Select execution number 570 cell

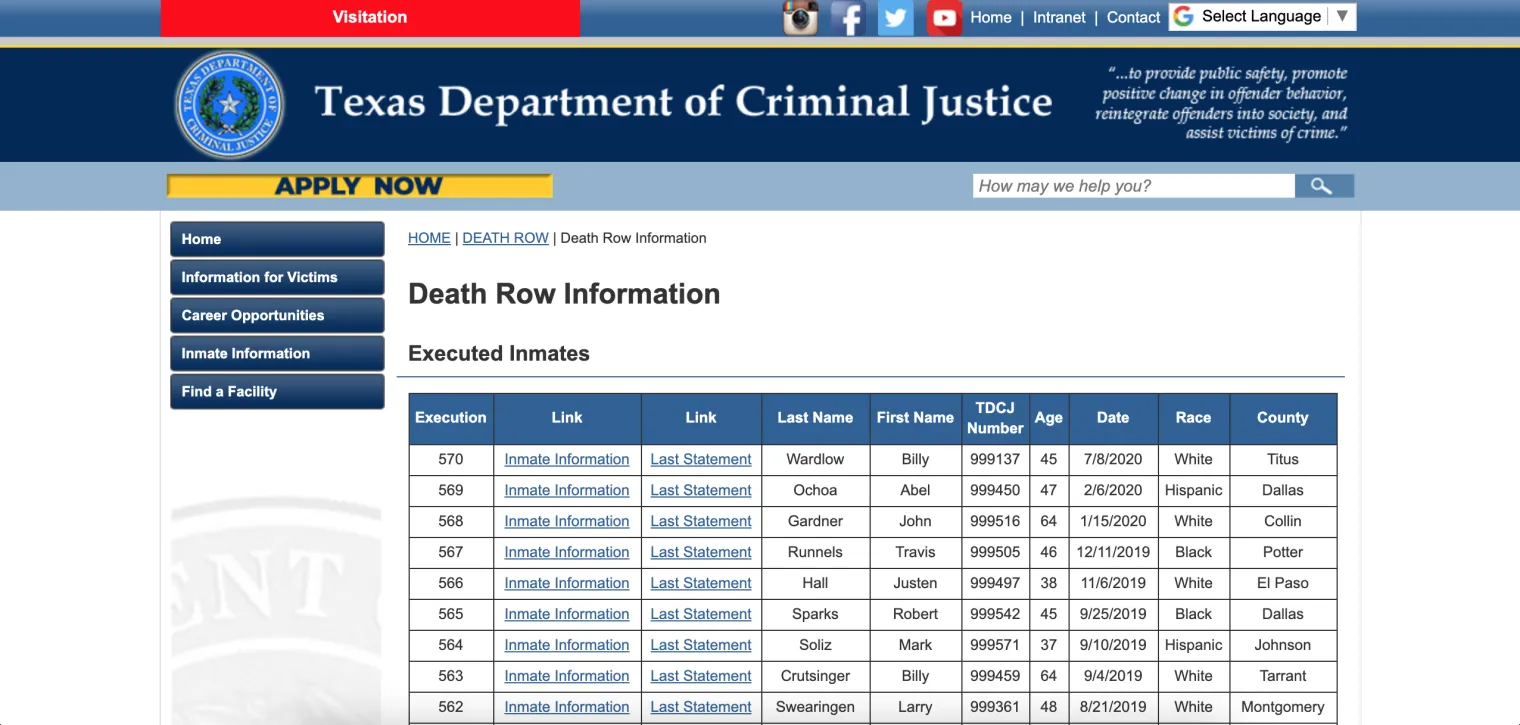pyautogui.click(x=451, y=459)
